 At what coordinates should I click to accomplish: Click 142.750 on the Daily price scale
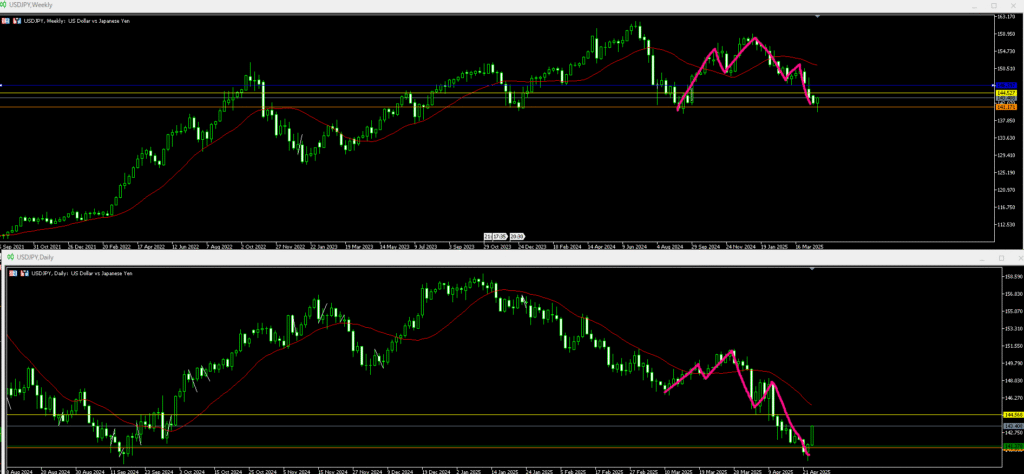click(x=1013, y=432)
